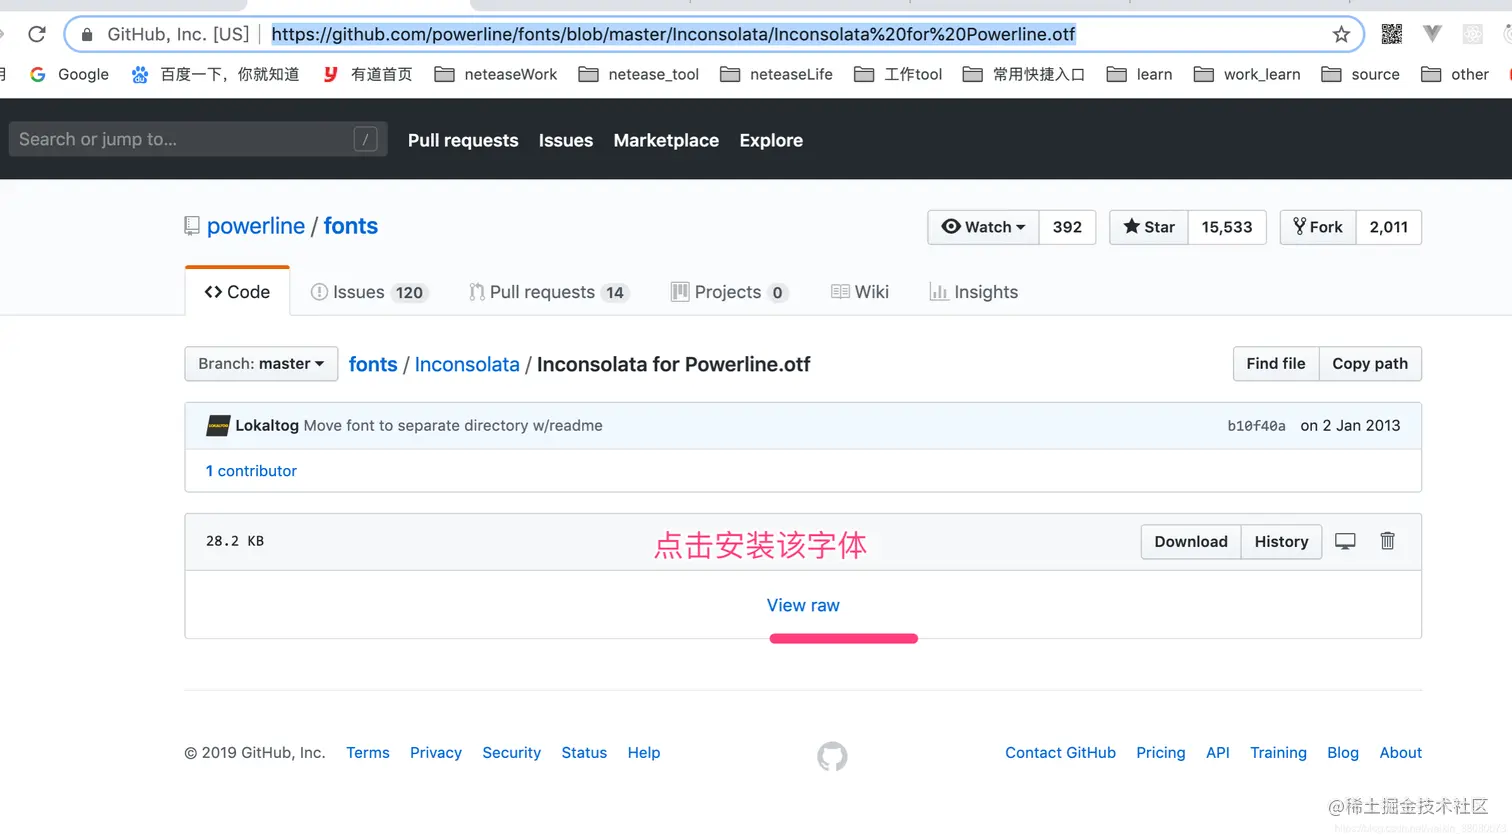Viewport: 1512px width, 840px height.
Task: View the 2,011 forks count
Action: click(x=1389, y=227)
